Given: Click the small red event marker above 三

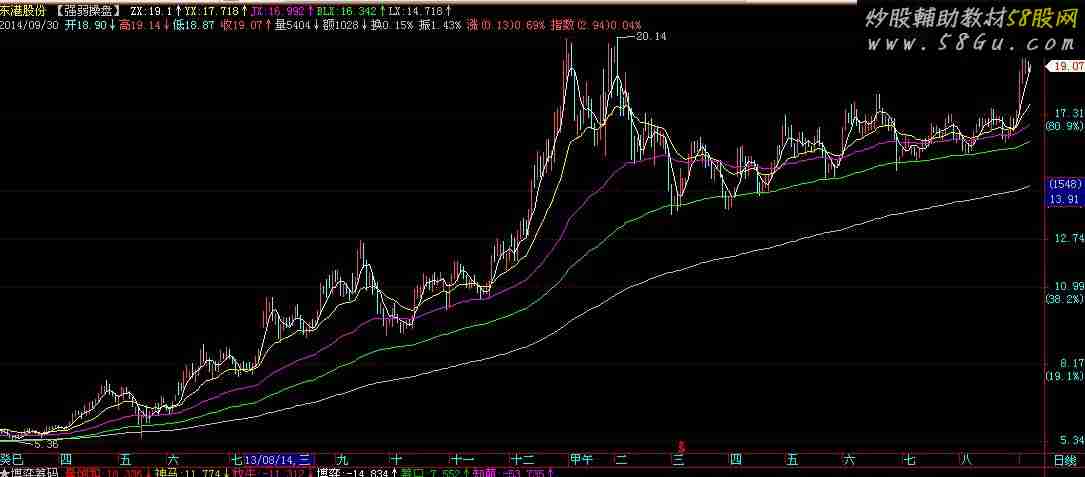Looking at the screenshot, I should (682, 447).
